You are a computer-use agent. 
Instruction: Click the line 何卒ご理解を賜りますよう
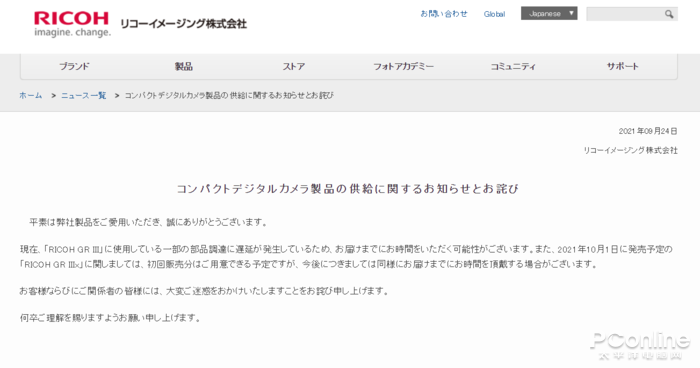tap(111, 318)
